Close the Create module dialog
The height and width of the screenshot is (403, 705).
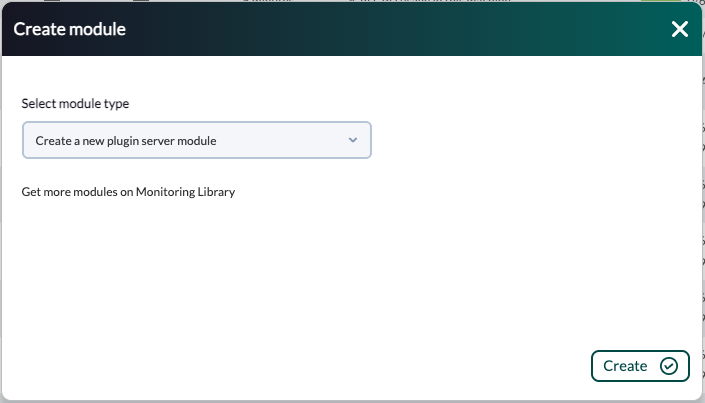point(679,29)
